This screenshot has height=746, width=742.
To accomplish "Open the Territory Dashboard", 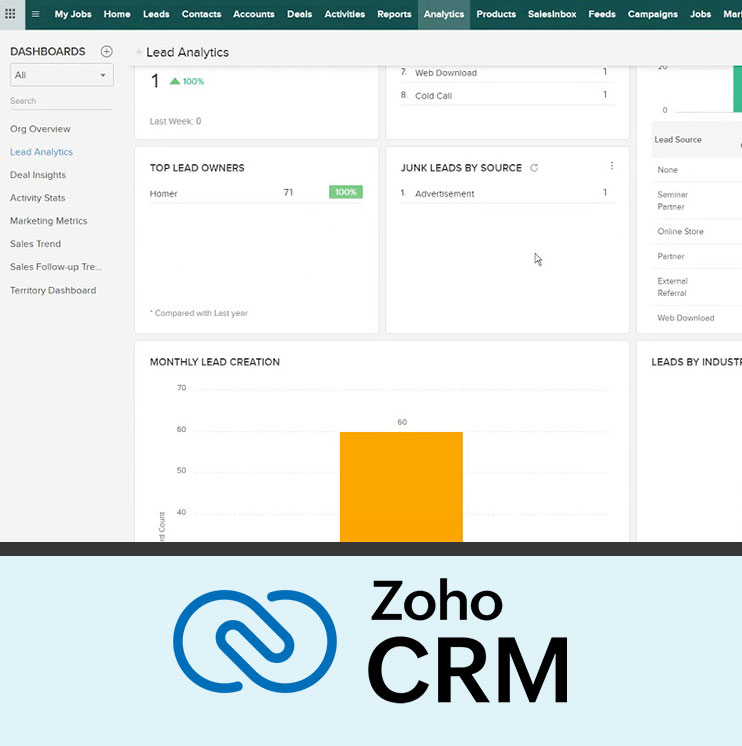I will (53, 290).
